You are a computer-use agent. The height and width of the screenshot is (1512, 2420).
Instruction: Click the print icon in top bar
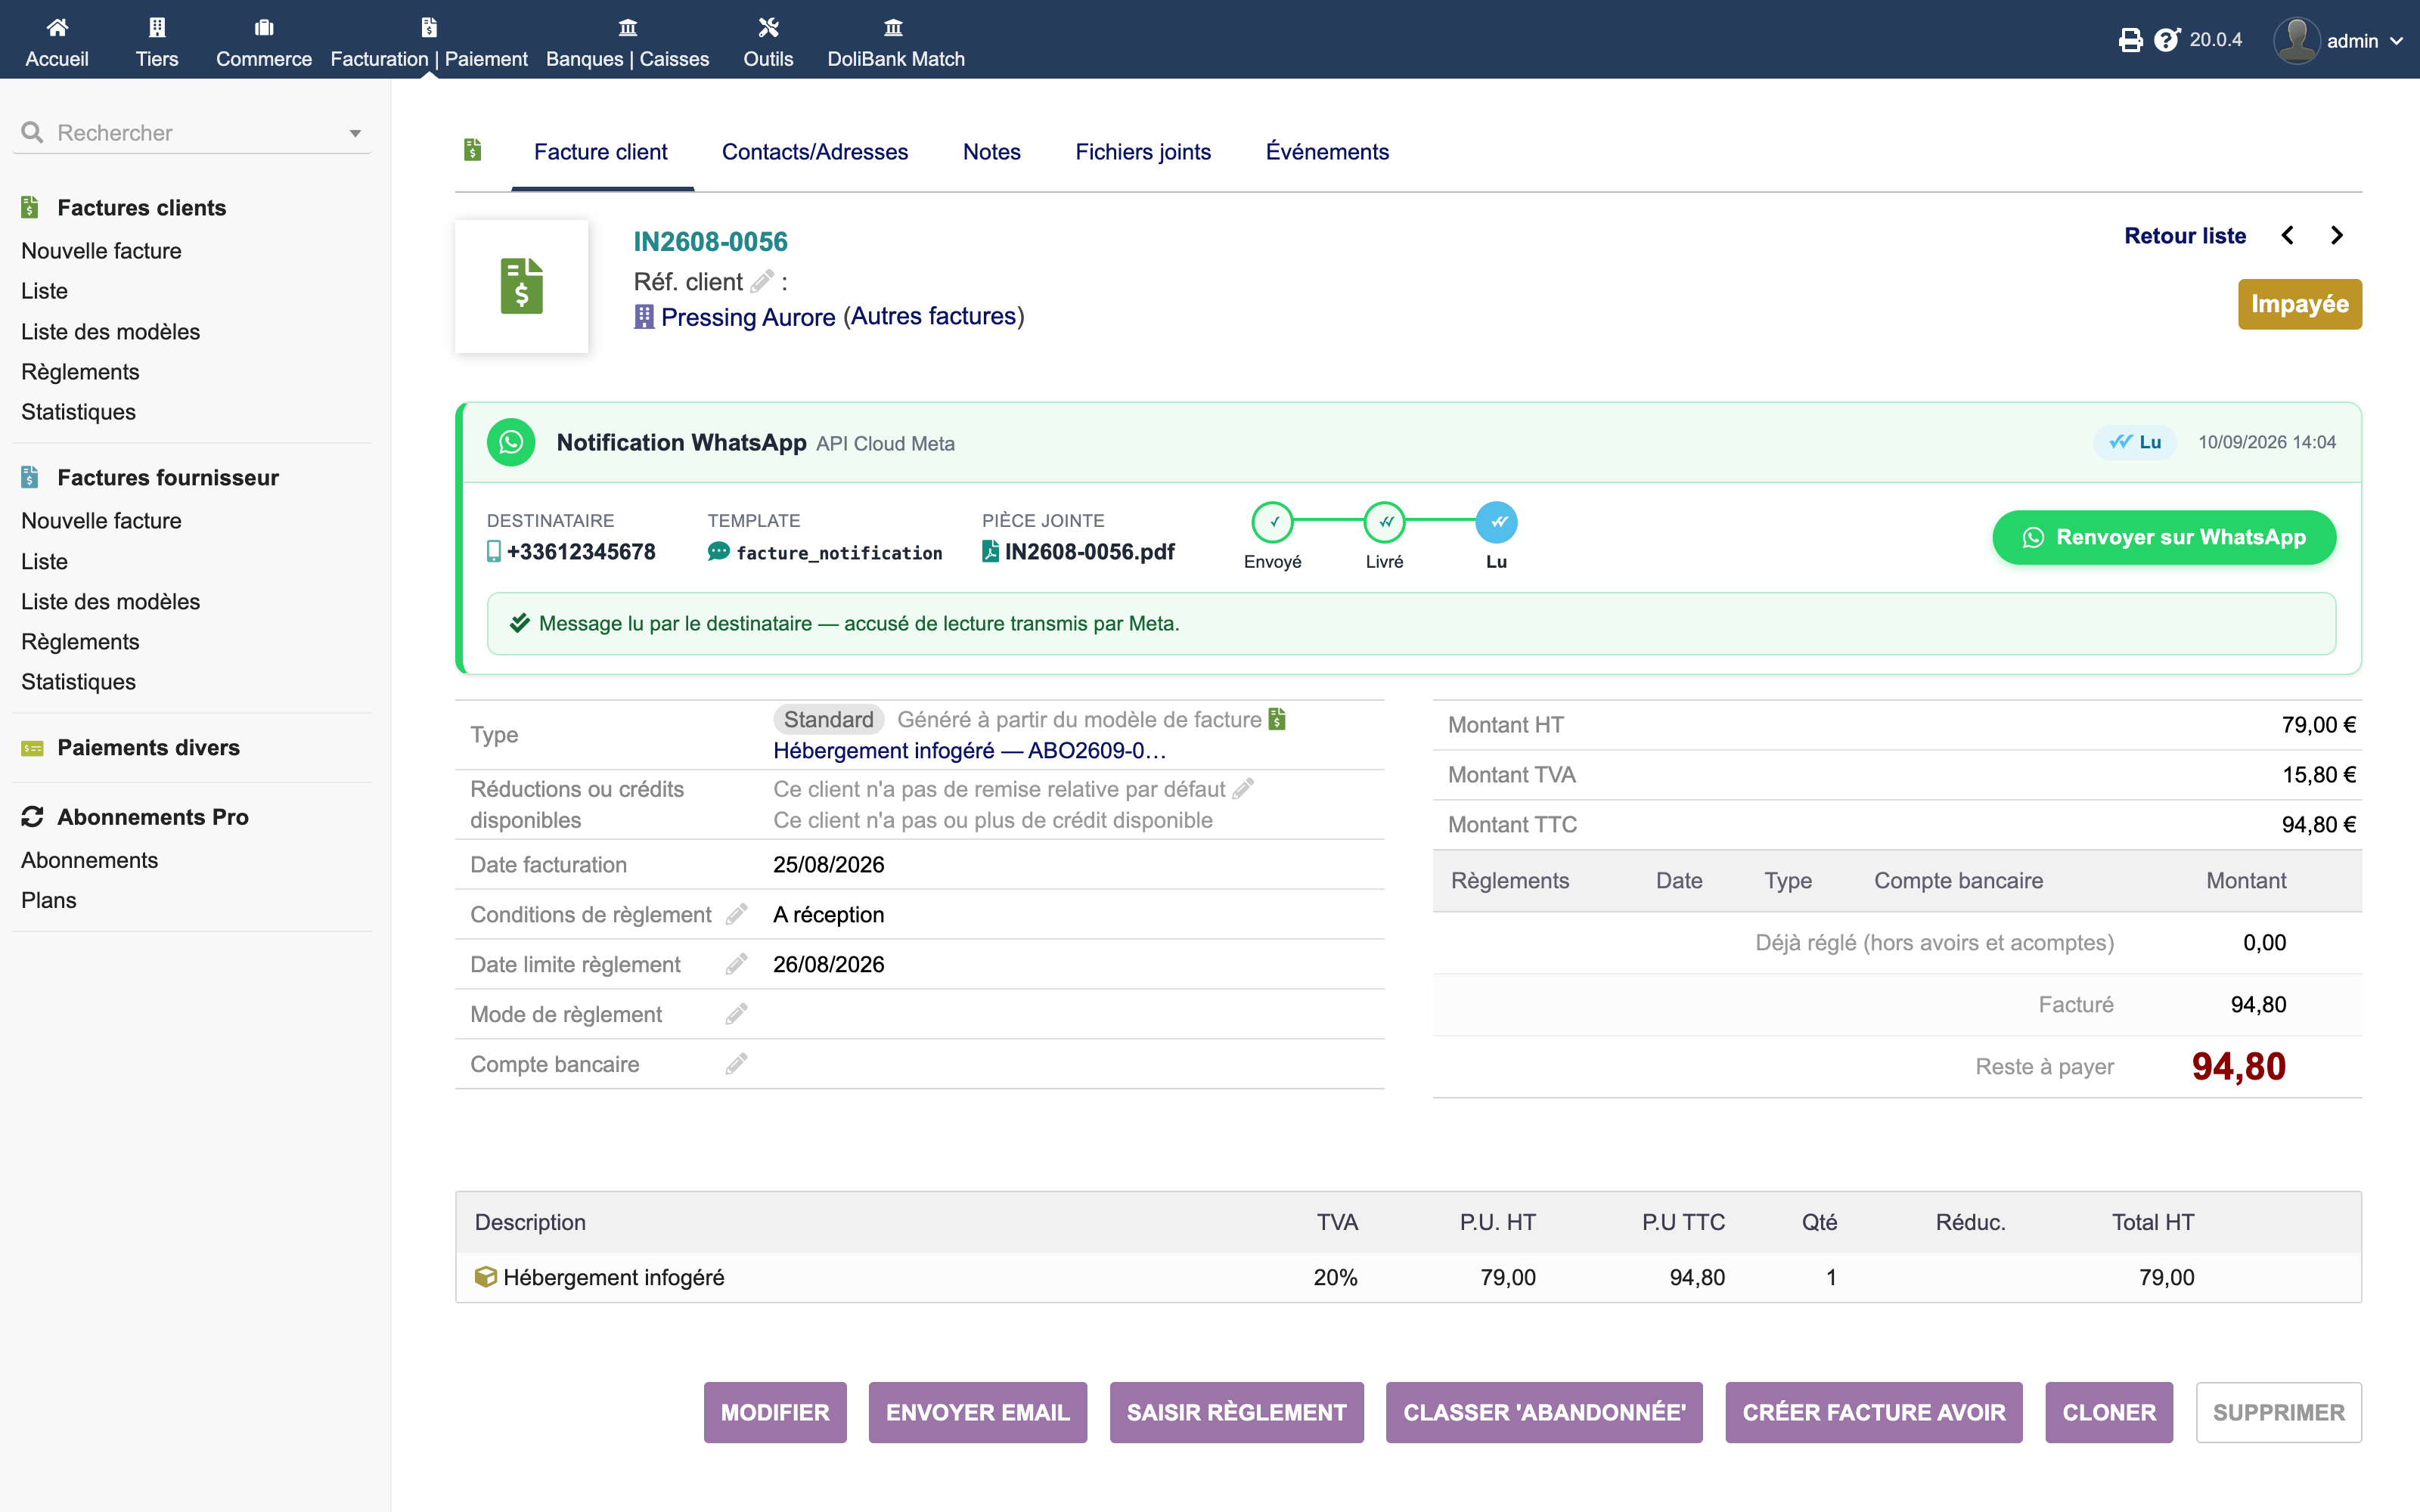click(2130, 40)
